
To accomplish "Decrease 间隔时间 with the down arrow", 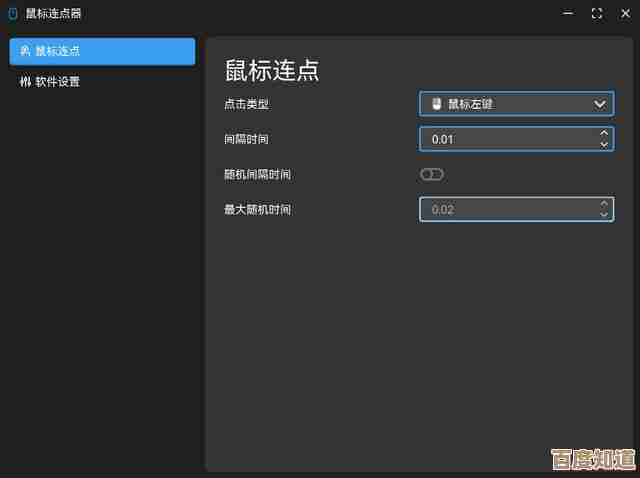I will [603, 145].
